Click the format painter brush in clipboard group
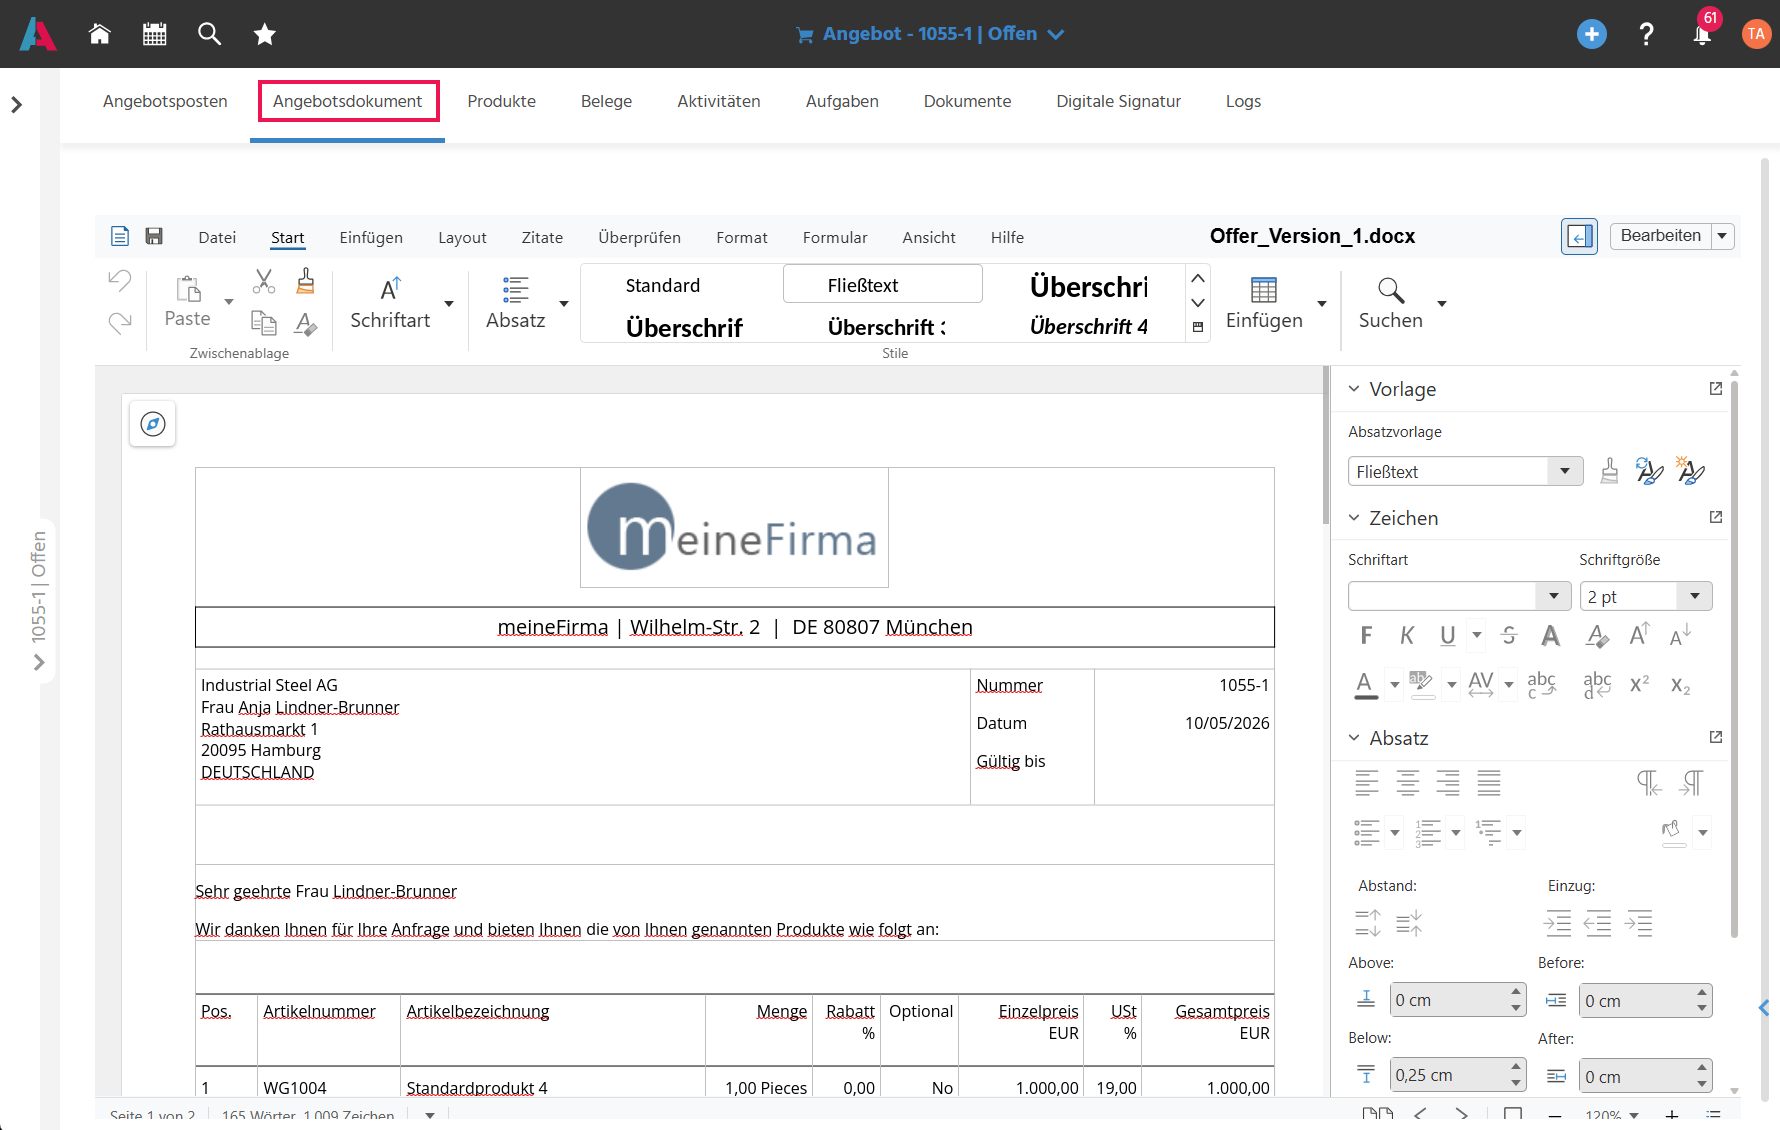Screen dimensions: 1780x1130 point(306,281)
